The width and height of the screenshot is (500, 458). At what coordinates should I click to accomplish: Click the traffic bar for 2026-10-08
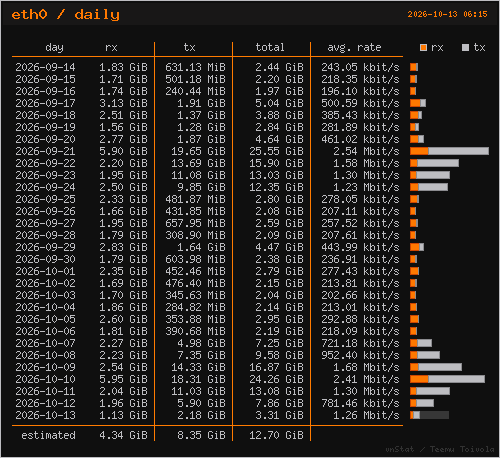425,355
